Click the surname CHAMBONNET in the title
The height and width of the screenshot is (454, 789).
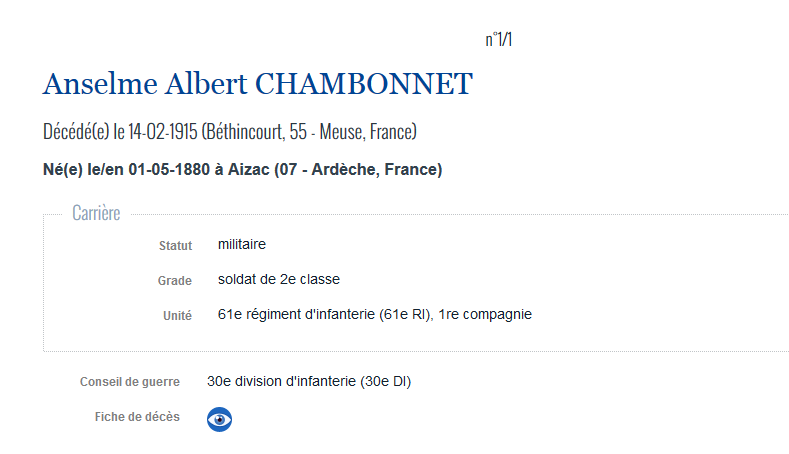click(364, 84)
